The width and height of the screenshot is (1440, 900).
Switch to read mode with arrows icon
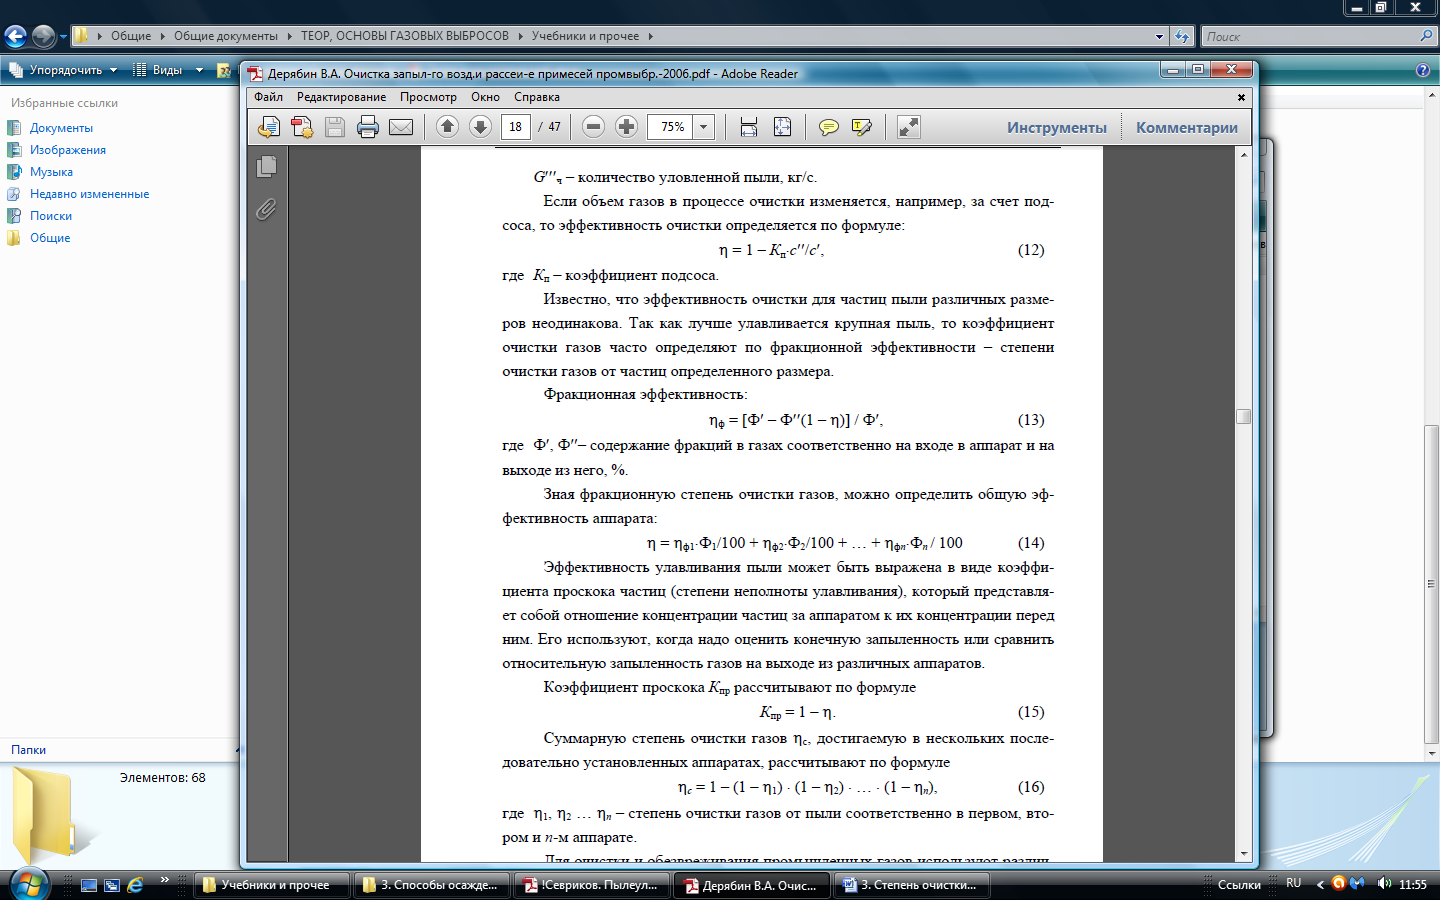pos(908,127)
